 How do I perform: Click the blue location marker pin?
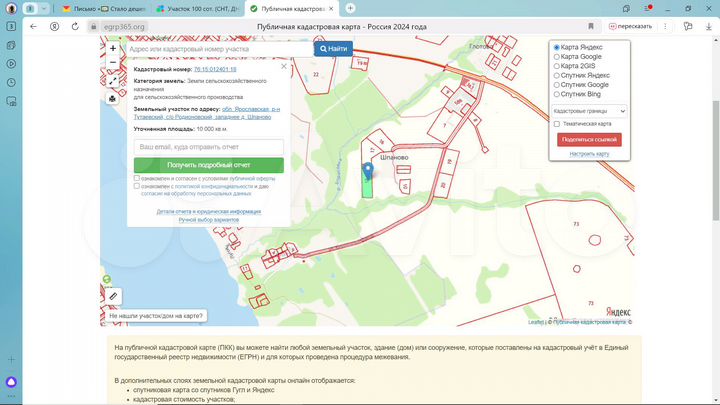pos(368,171)
